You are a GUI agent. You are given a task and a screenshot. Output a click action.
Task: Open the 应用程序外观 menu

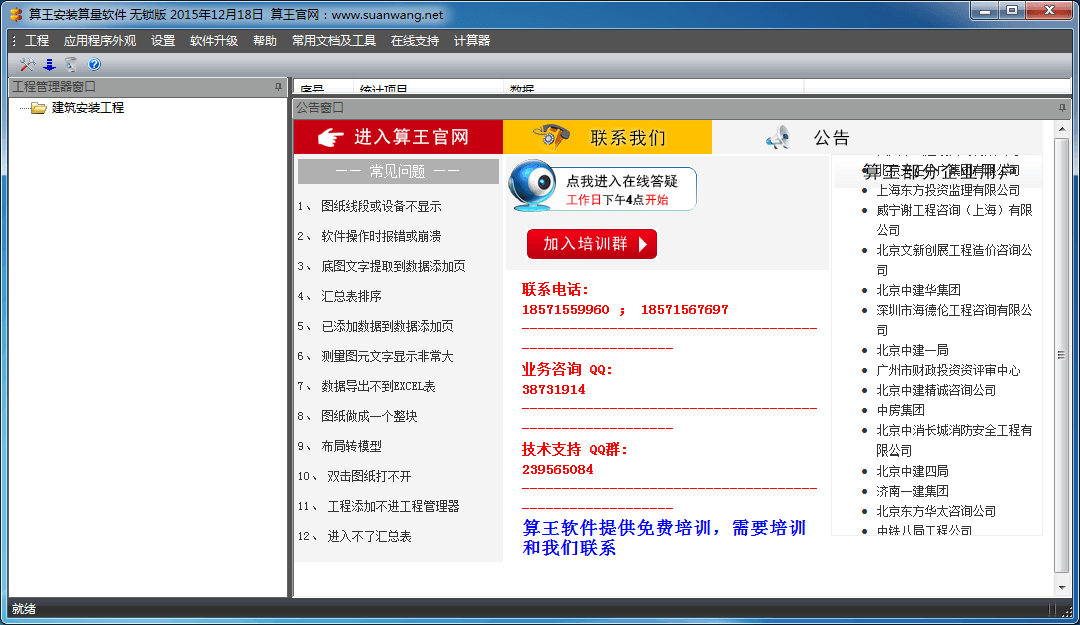100,41
